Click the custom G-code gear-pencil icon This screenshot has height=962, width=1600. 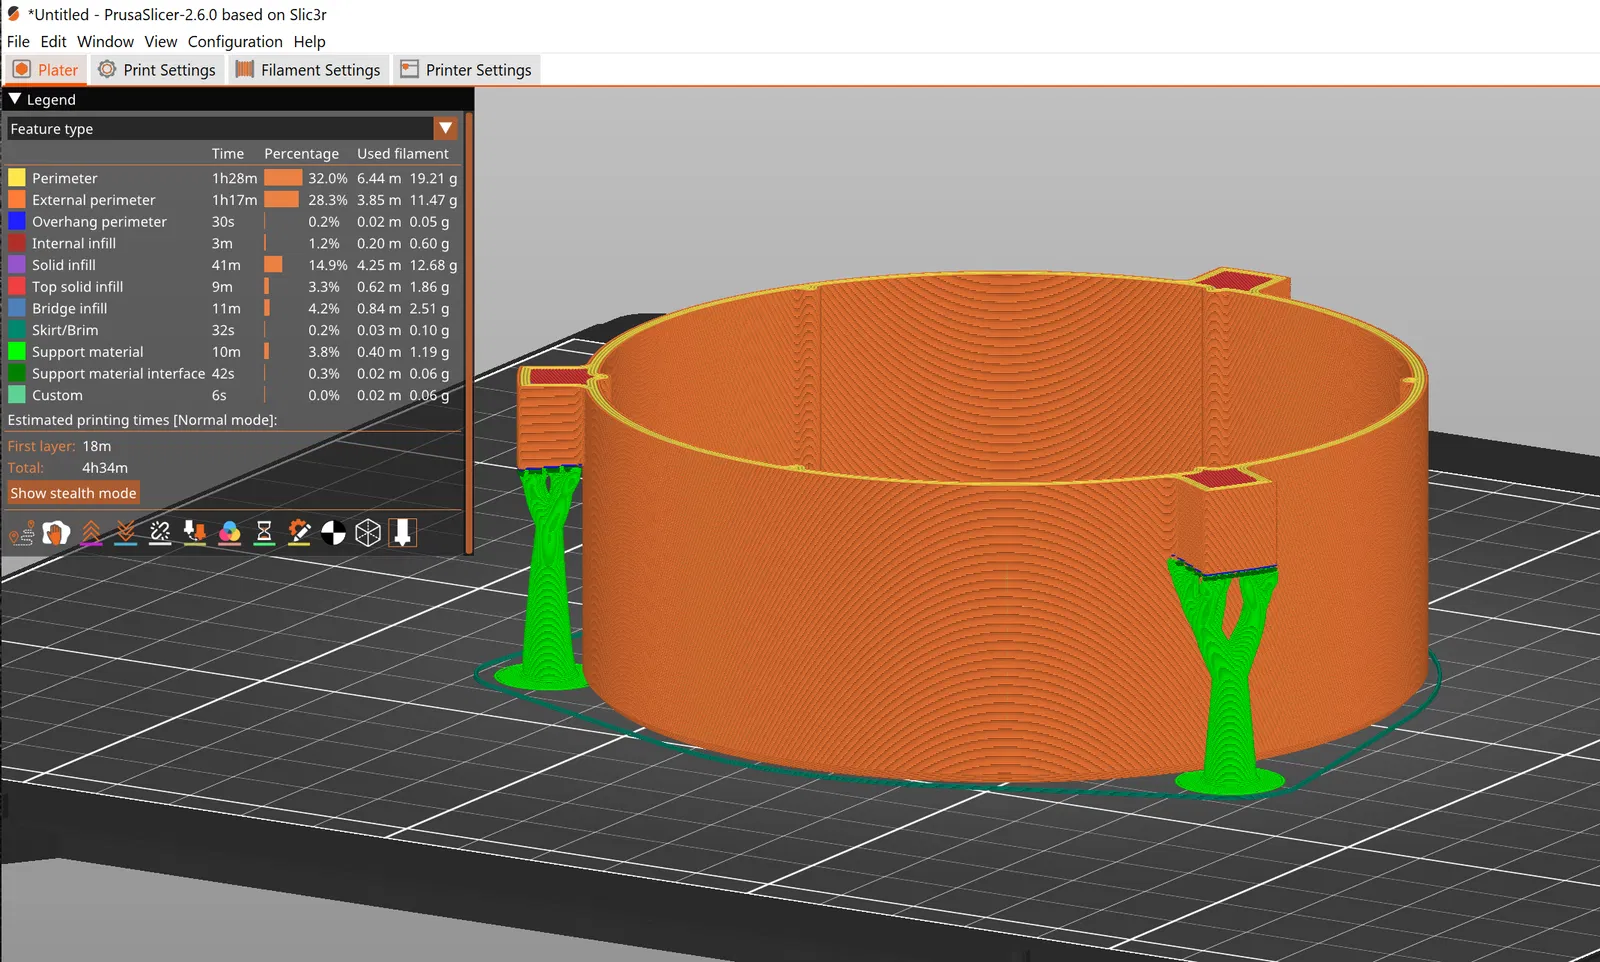(x=299, y=533)
